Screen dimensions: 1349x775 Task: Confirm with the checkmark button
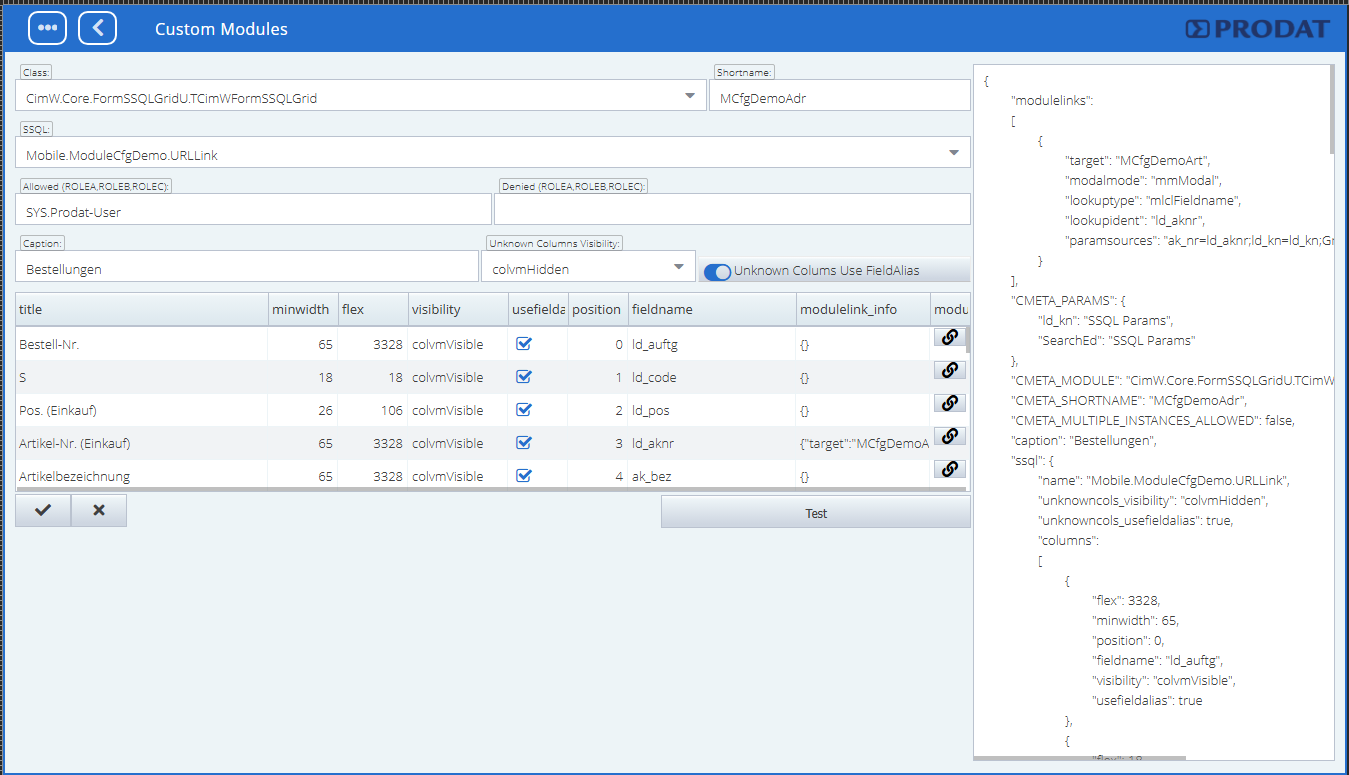[43, 511]
